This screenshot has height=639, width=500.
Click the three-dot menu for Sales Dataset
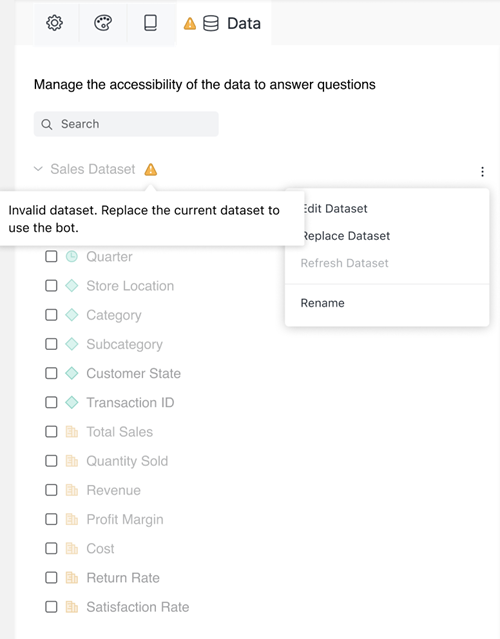482,172
